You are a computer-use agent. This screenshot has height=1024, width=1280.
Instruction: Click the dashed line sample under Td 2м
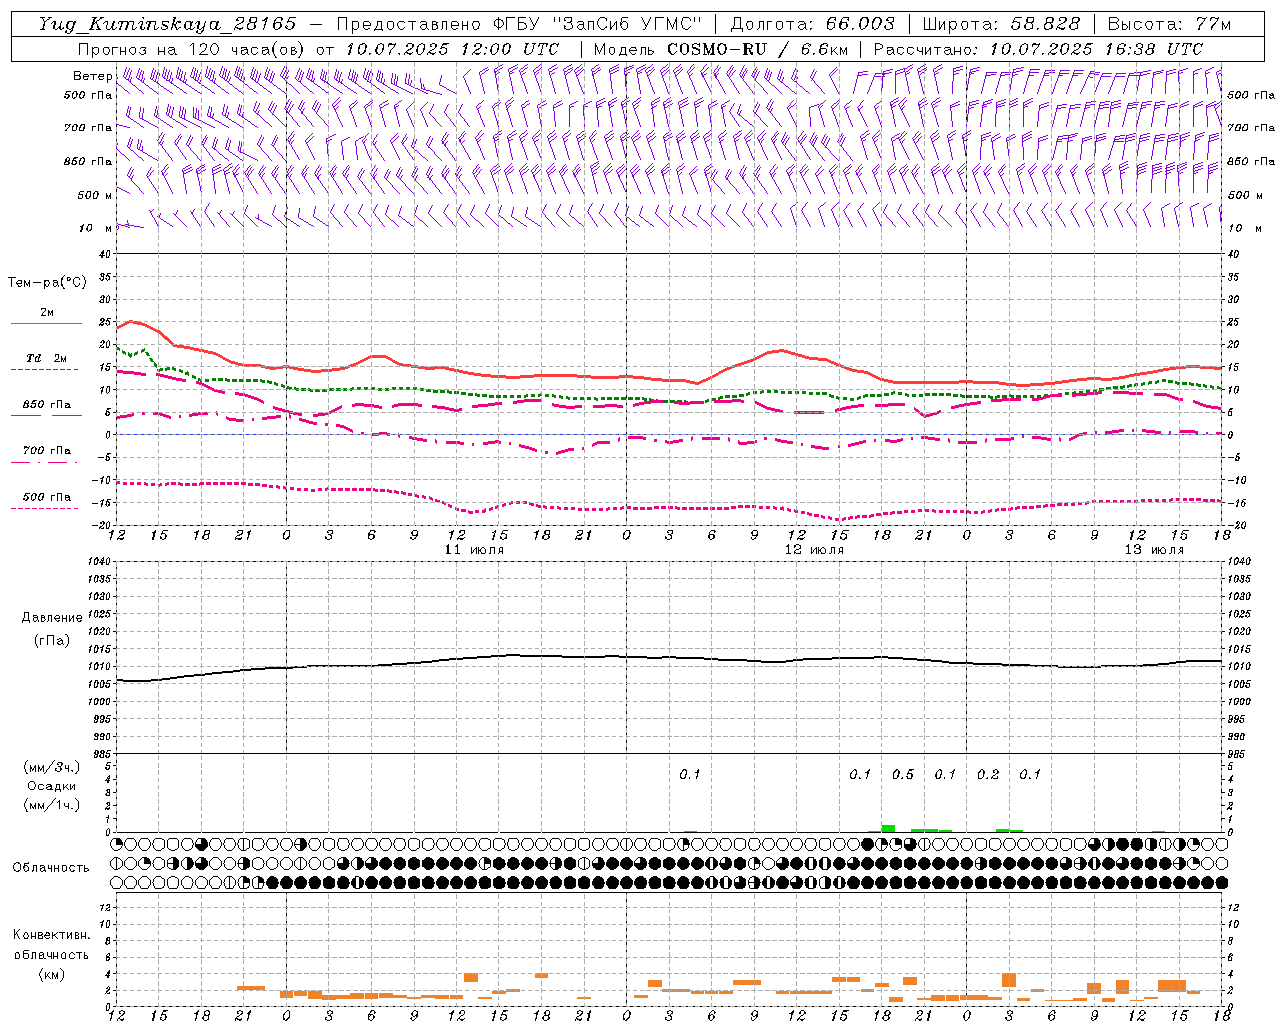45,370
